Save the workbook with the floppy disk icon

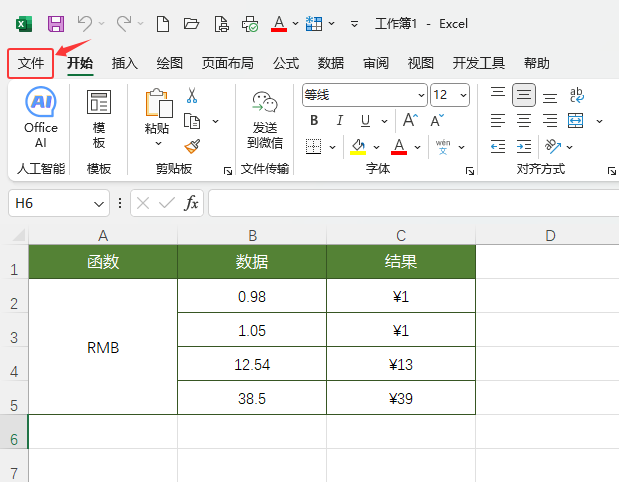pos(56,24)
